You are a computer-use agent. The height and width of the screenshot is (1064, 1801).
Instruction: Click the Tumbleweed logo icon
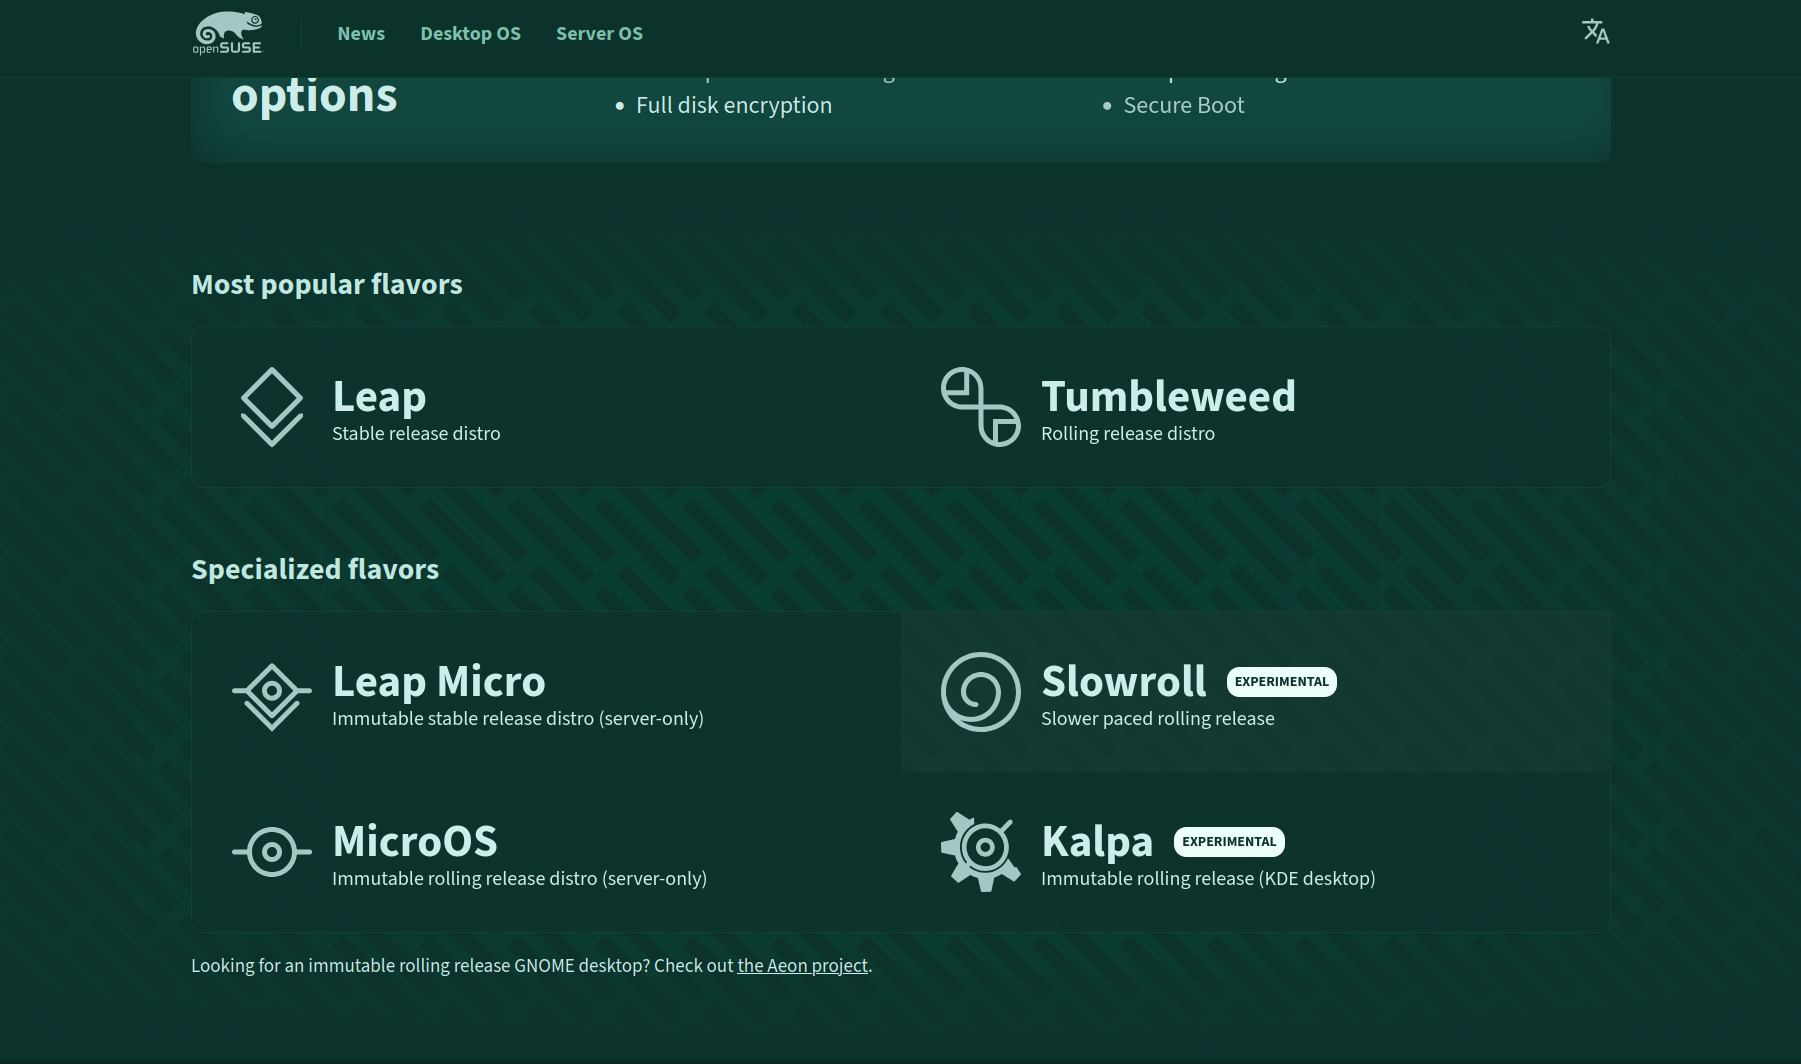point(981,407)
